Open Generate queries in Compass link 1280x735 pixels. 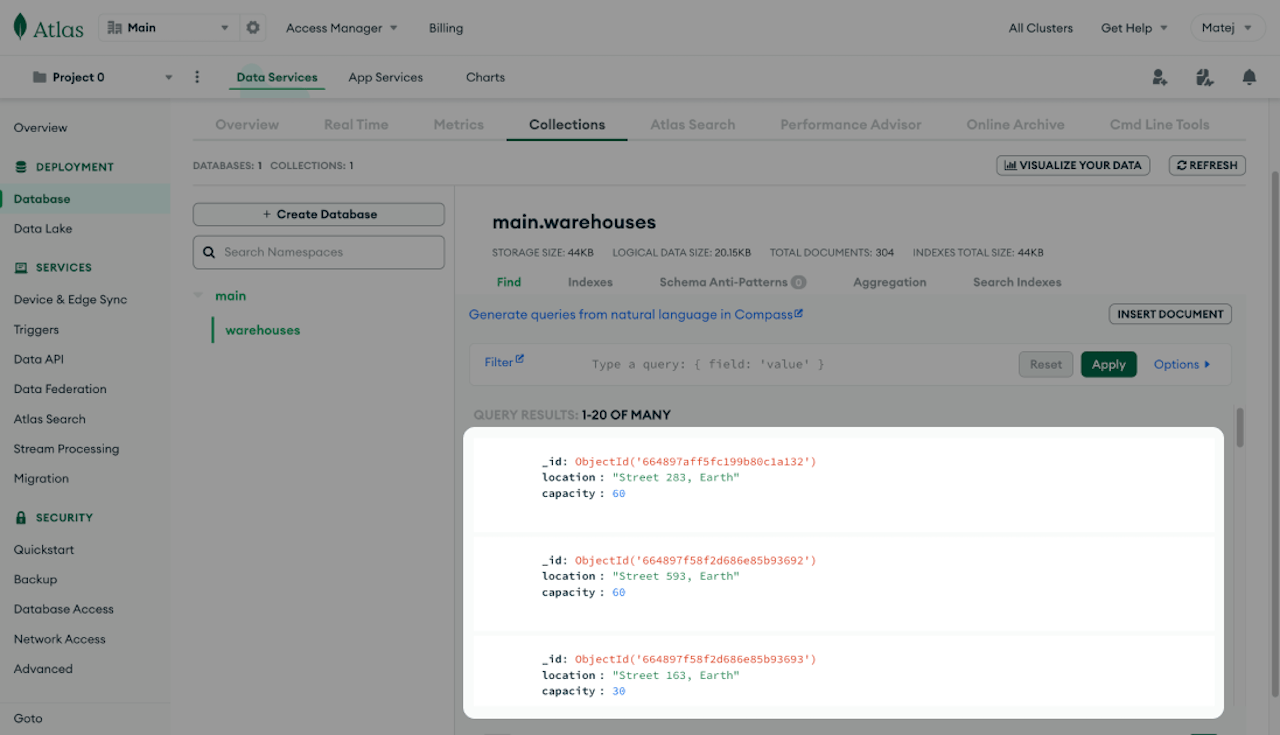pos(636,314)
